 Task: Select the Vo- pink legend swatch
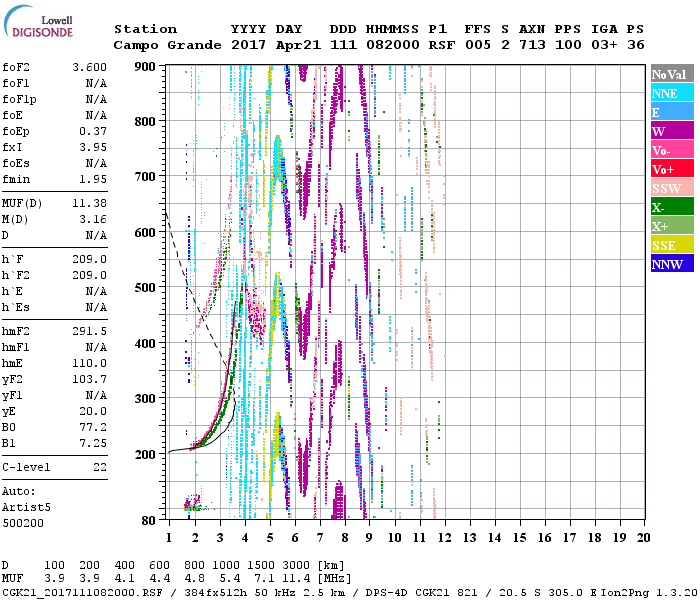[x=672, y=150]
